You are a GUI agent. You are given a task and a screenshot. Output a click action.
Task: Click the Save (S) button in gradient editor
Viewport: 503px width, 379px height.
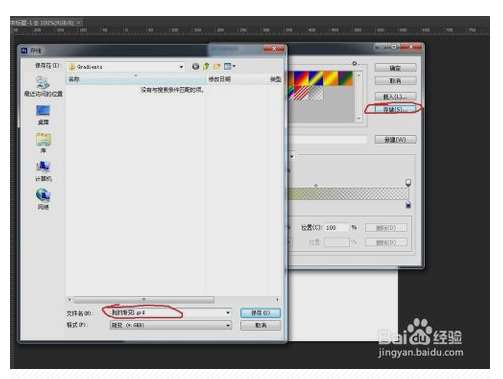point(395,109)
